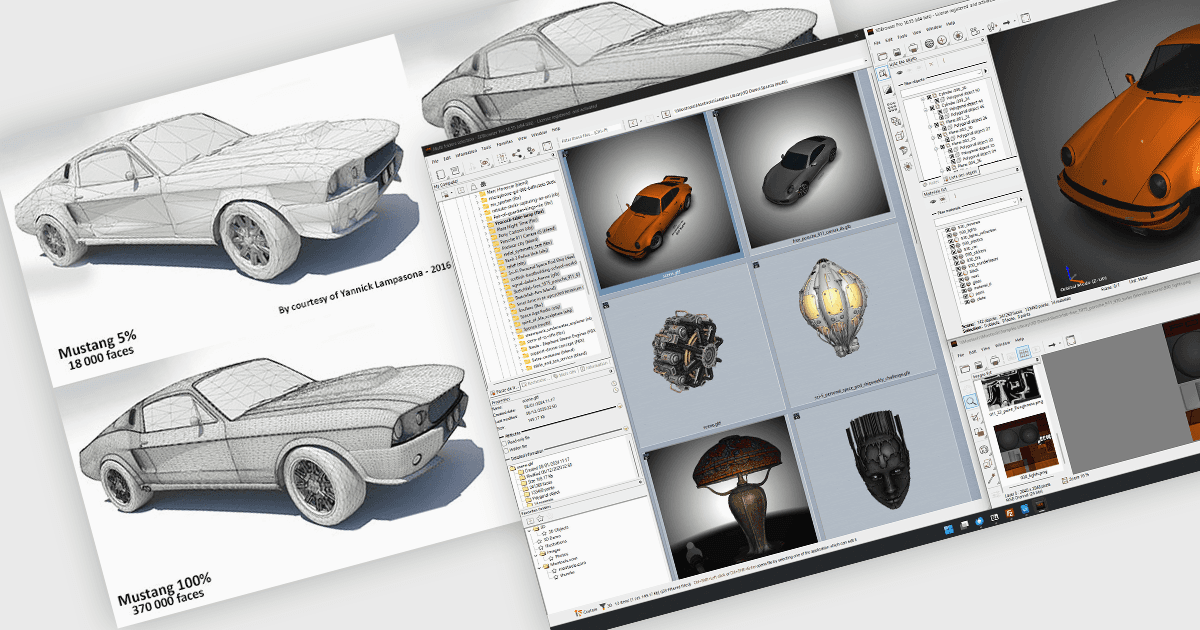This screenshot has height=630, width=1200.
Task: Tick the 'Hidden file' attribute checkbox
Action: (x=506, y=450)
